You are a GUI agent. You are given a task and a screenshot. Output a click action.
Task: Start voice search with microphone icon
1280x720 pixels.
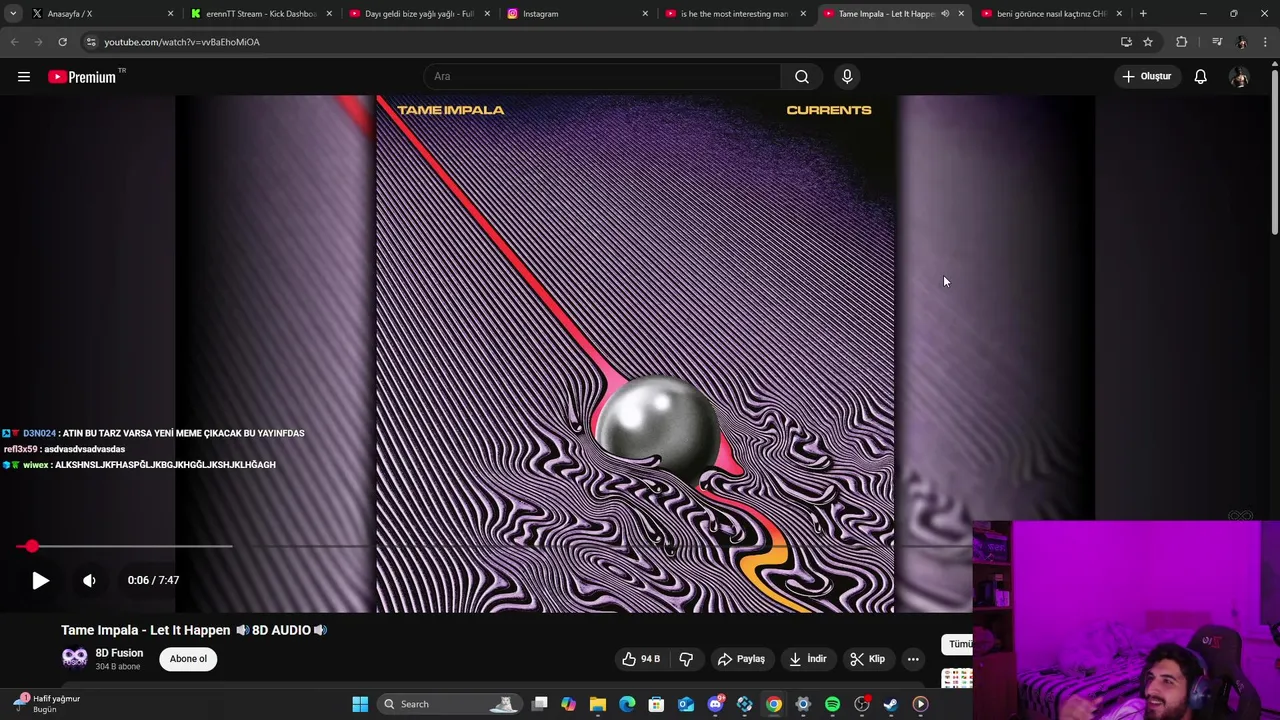847,76
